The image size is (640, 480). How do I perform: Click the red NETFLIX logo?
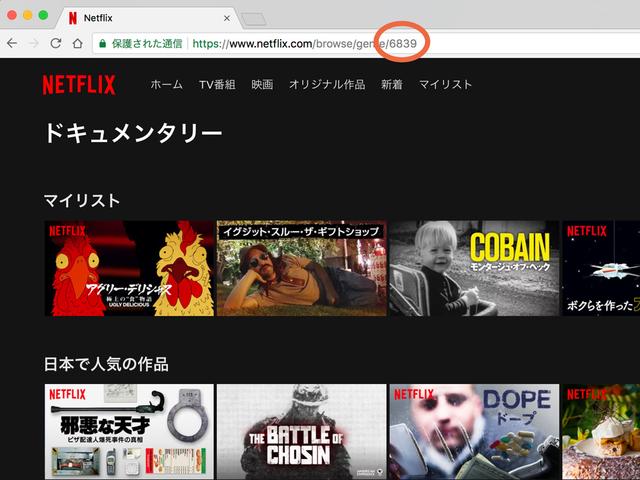click(79, 84)
